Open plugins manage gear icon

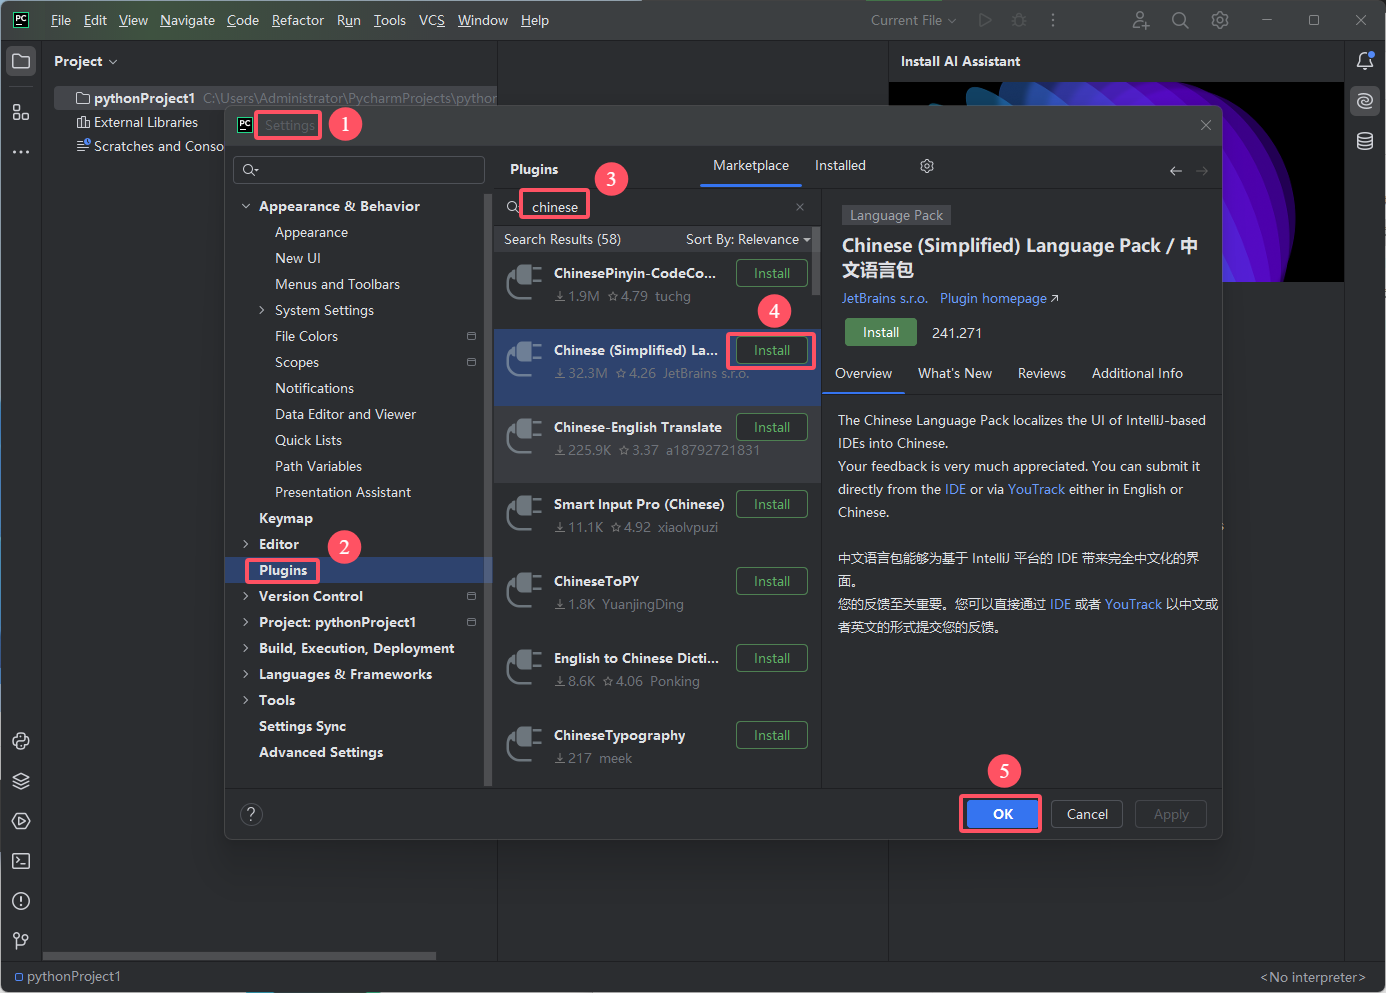(x=927, y=166)
